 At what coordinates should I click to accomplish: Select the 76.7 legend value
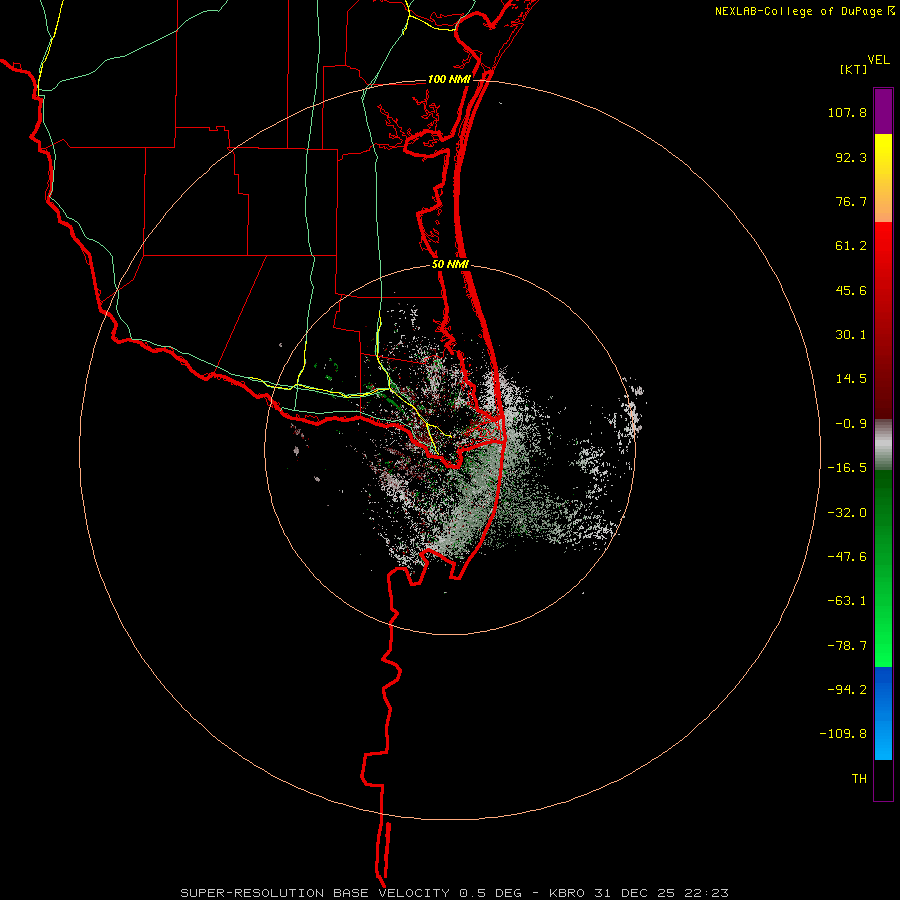click(851, 201)
